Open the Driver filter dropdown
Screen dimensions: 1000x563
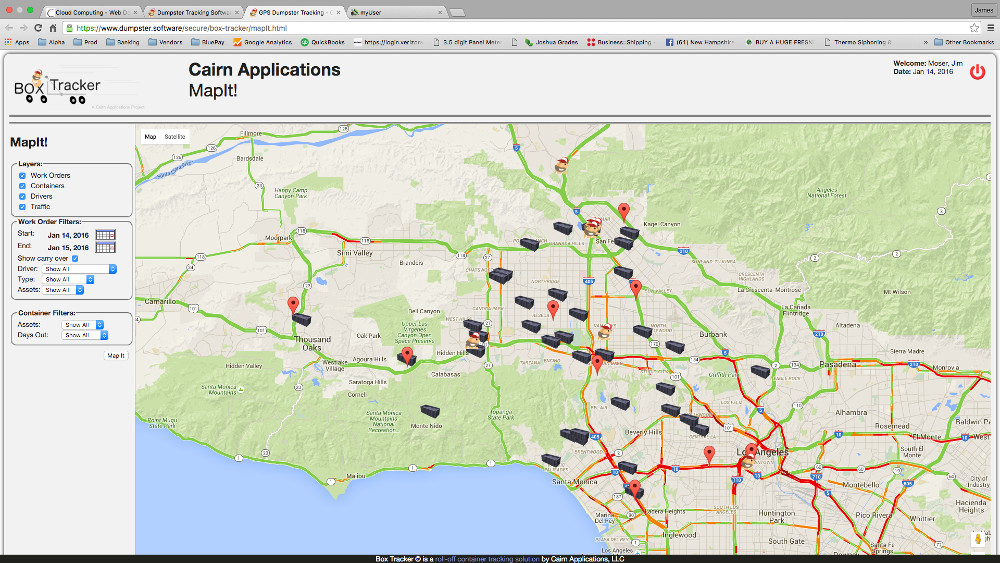pyautogui.click(x=80, y=269)
